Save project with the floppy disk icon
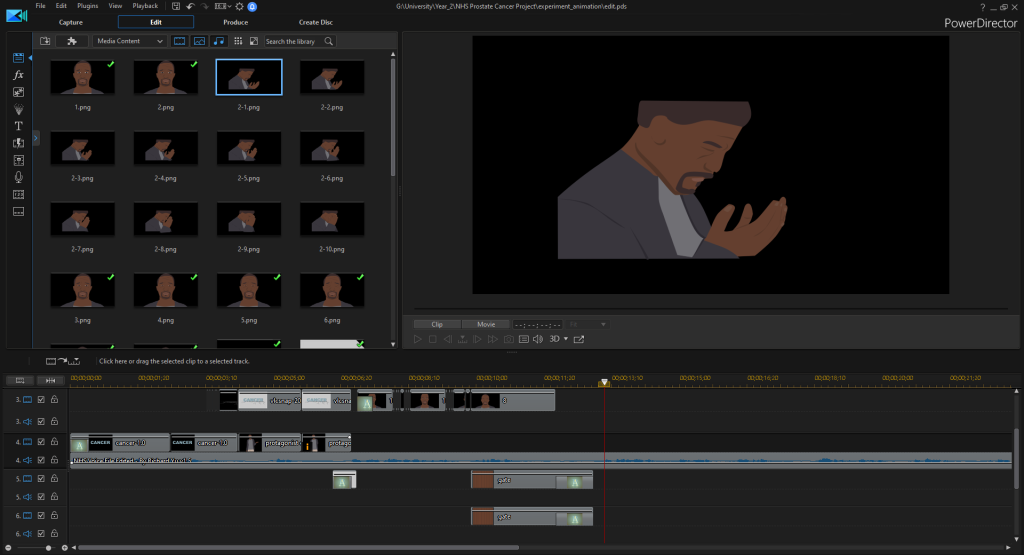 click(176, 7)
